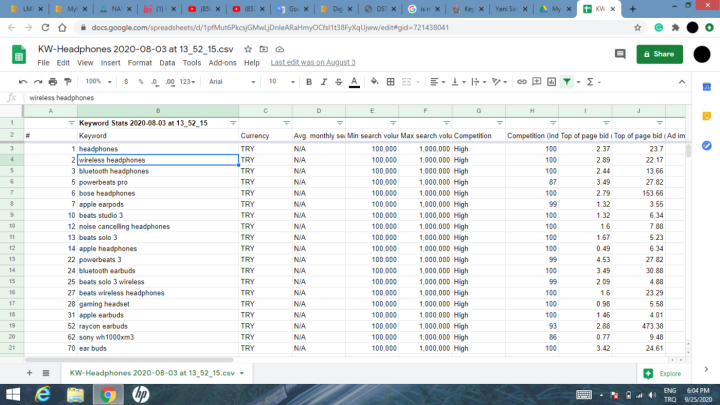Click the Explore button
The height and width of the screenshot is (405, 720).
(x=663, y=374)
